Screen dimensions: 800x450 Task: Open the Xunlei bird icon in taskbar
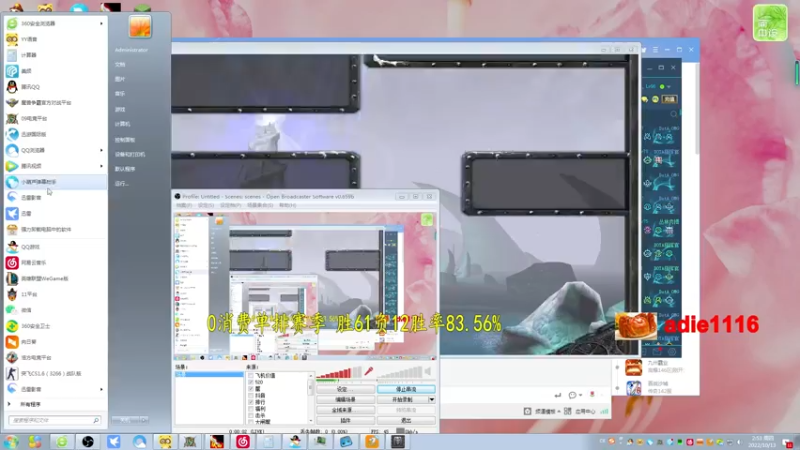[x=113, y=442]
